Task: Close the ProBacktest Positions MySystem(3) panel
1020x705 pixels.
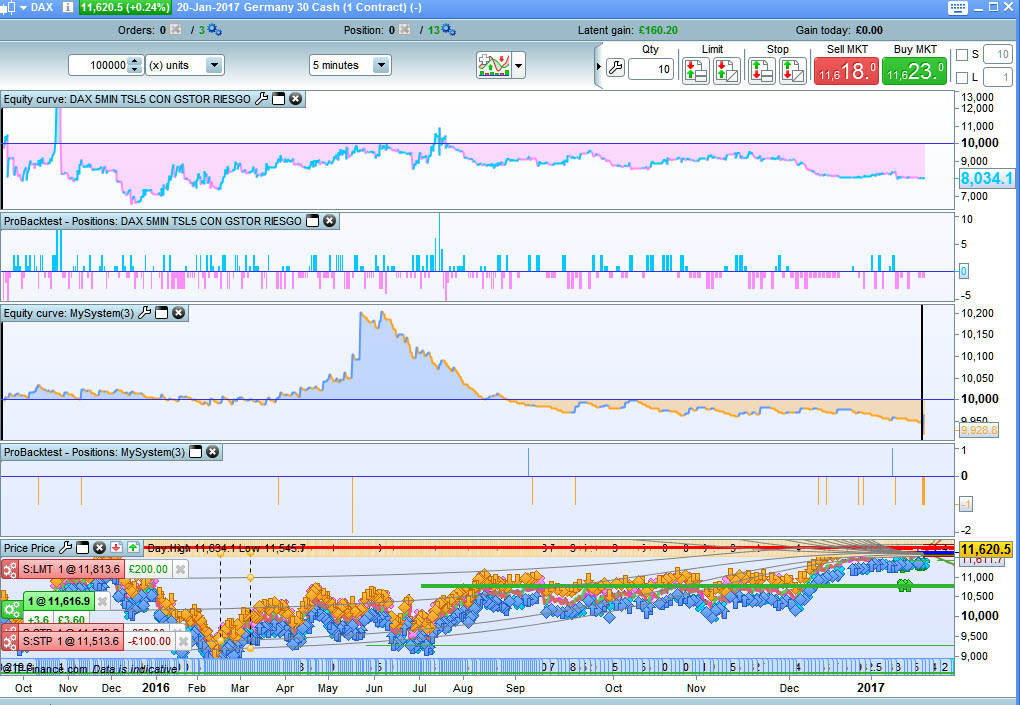Action: pyautogui.click(x=212, y=453)
